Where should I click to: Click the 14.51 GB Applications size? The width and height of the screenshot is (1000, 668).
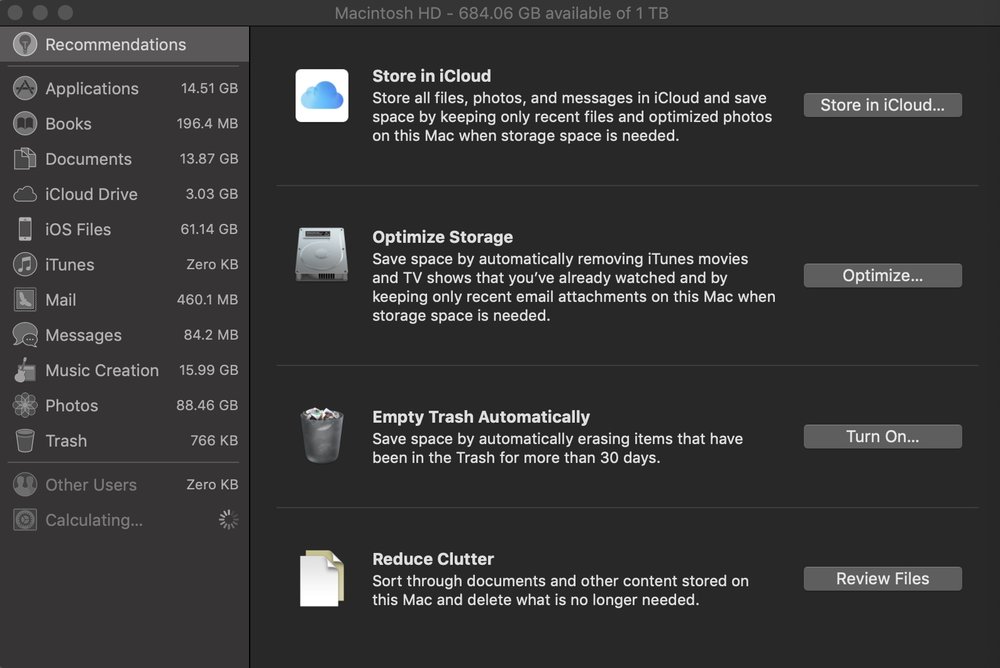point(209,88)
